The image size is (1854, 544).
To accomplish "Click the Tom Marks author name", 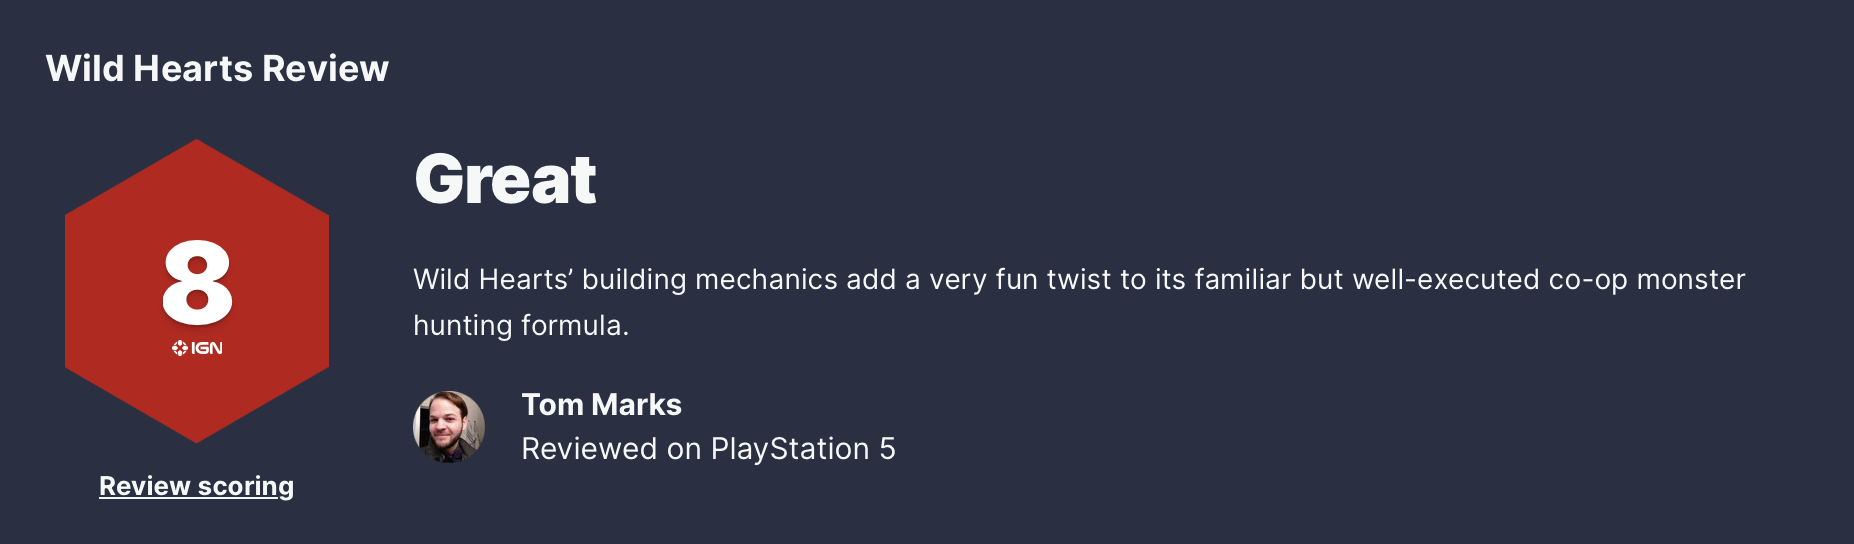I will [601, 405].
